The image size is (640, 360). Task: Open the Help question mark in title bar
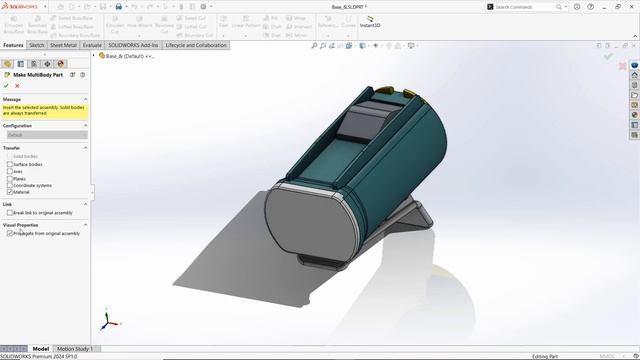(x=590, y=7)
